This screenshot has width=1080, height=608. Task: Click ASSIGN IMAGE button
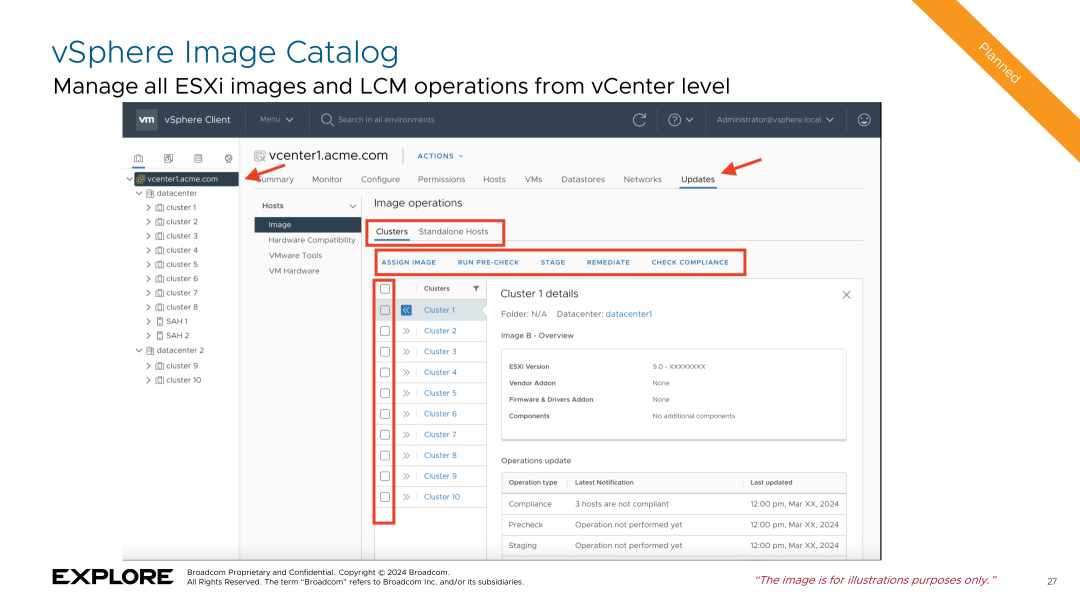(x=408, y=262)
